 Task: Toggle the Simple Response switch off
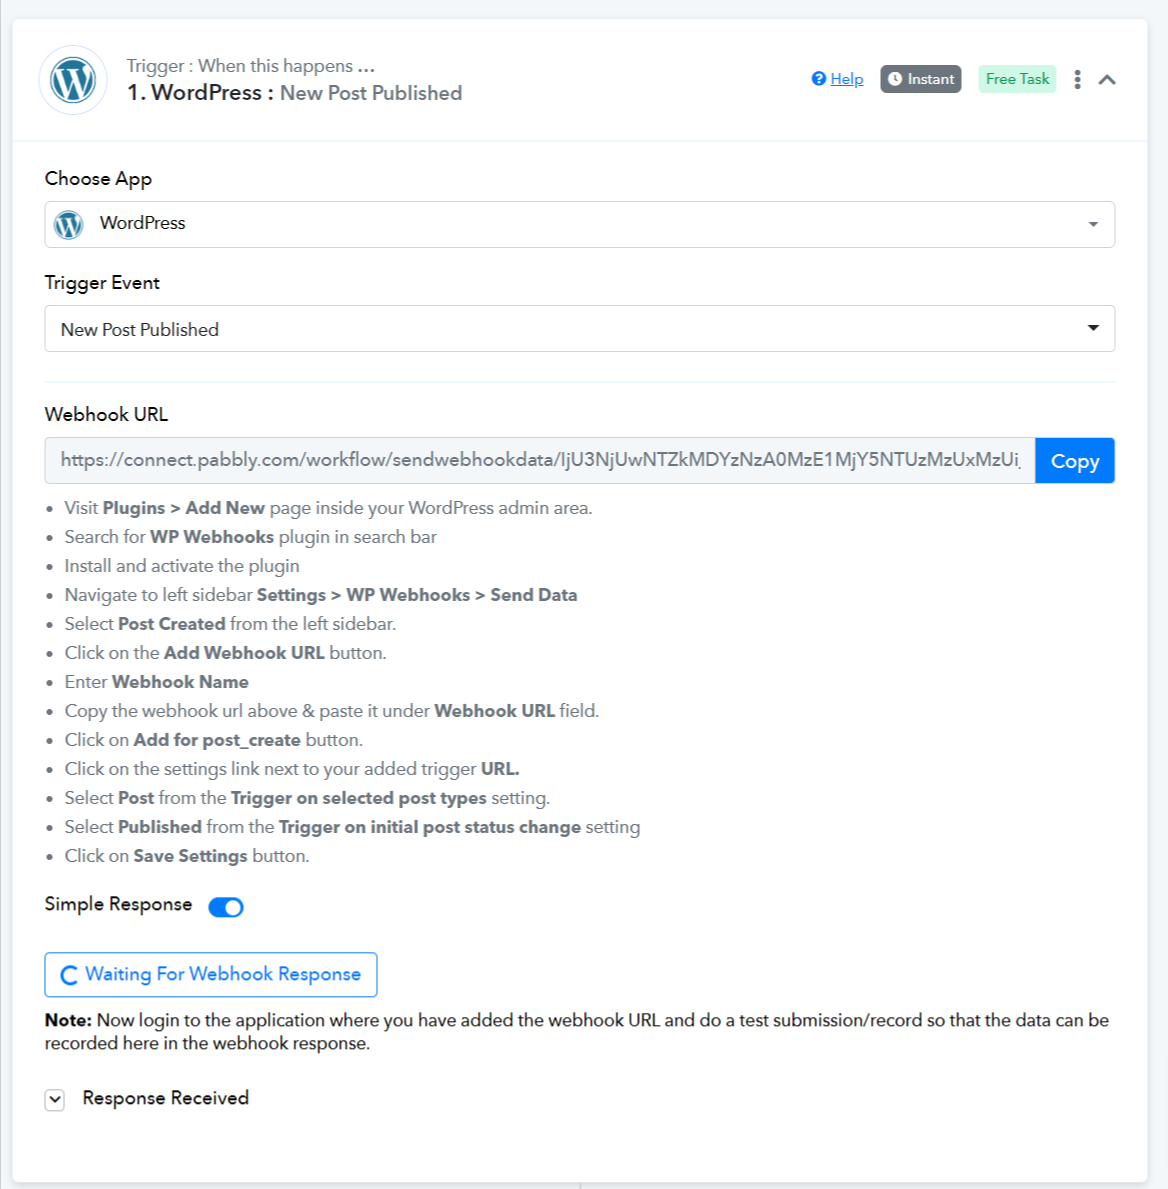pos(226,907)
